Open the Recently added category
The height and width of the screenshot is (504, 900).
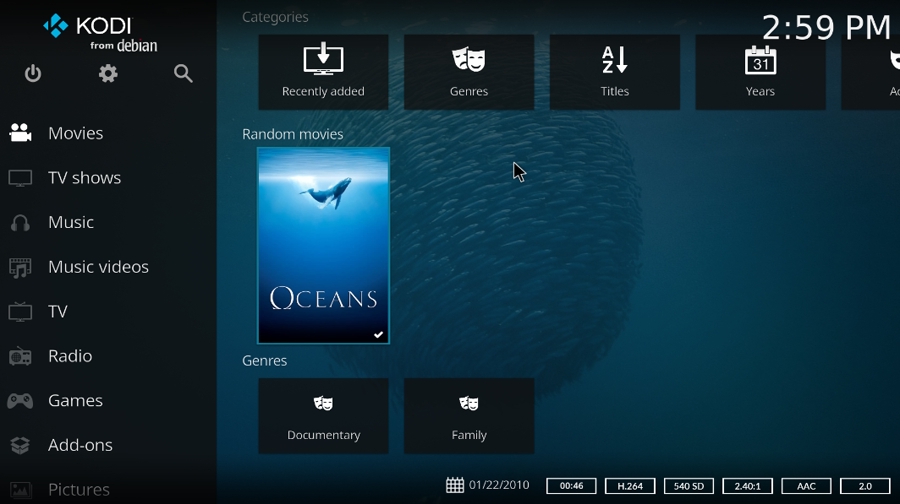point(323,72)
